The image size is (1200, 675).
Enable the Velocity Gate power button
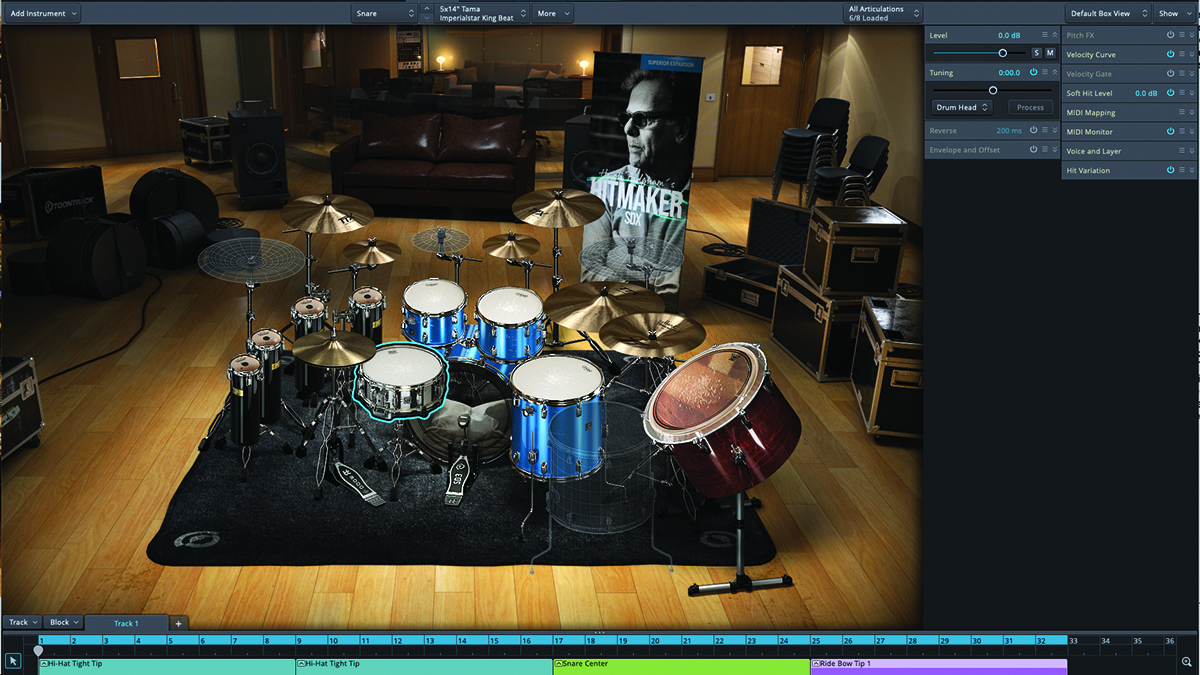1170,74
